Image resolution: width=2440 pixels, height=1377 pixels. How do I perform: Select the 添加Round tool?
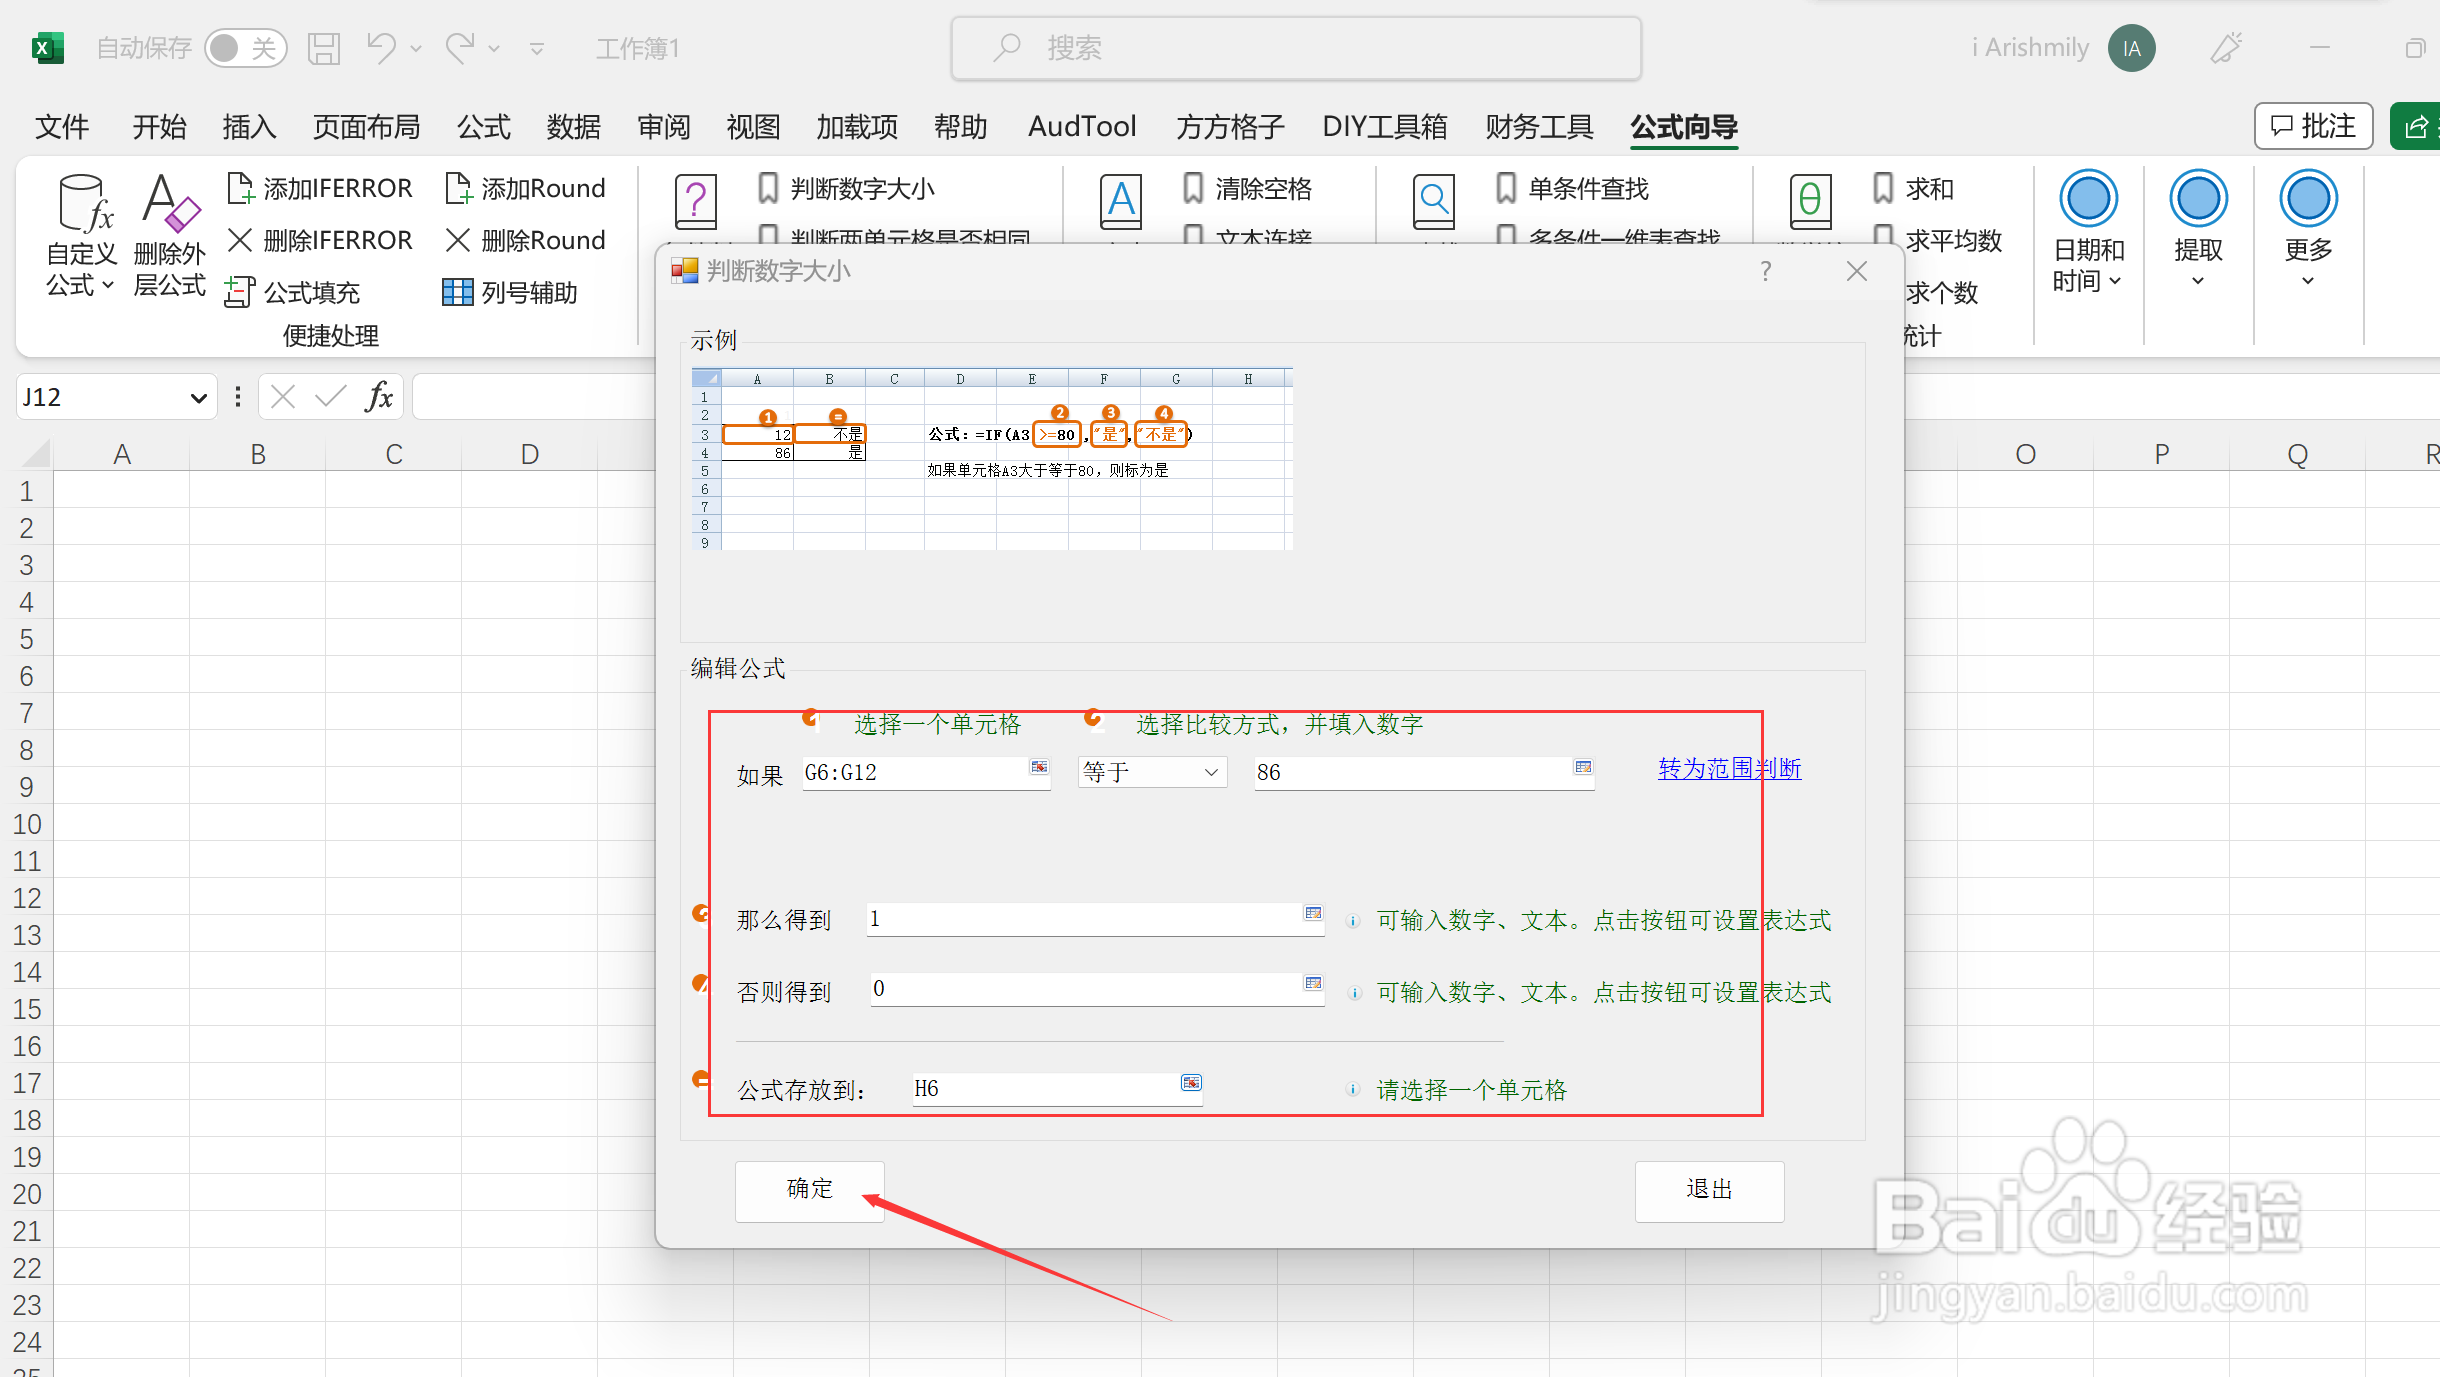[x=525, y=188]
